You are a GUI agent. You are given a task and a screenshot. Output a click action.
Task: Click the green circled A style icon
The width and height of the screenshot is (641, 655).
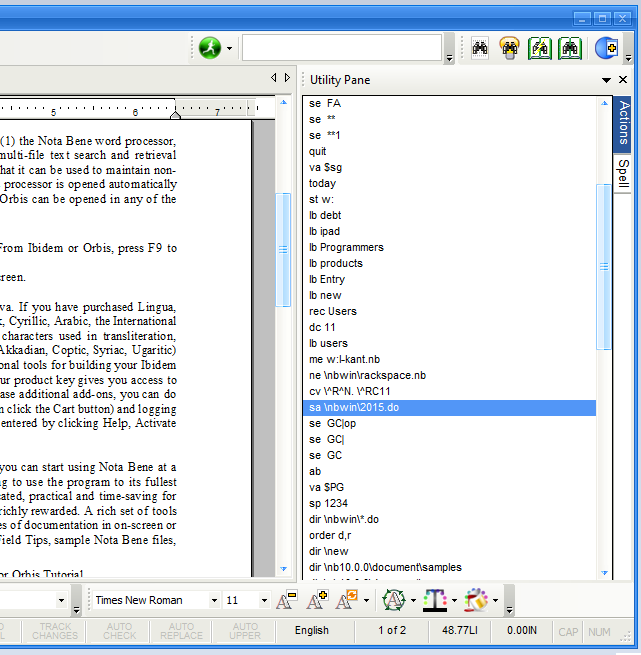[393, 600]
